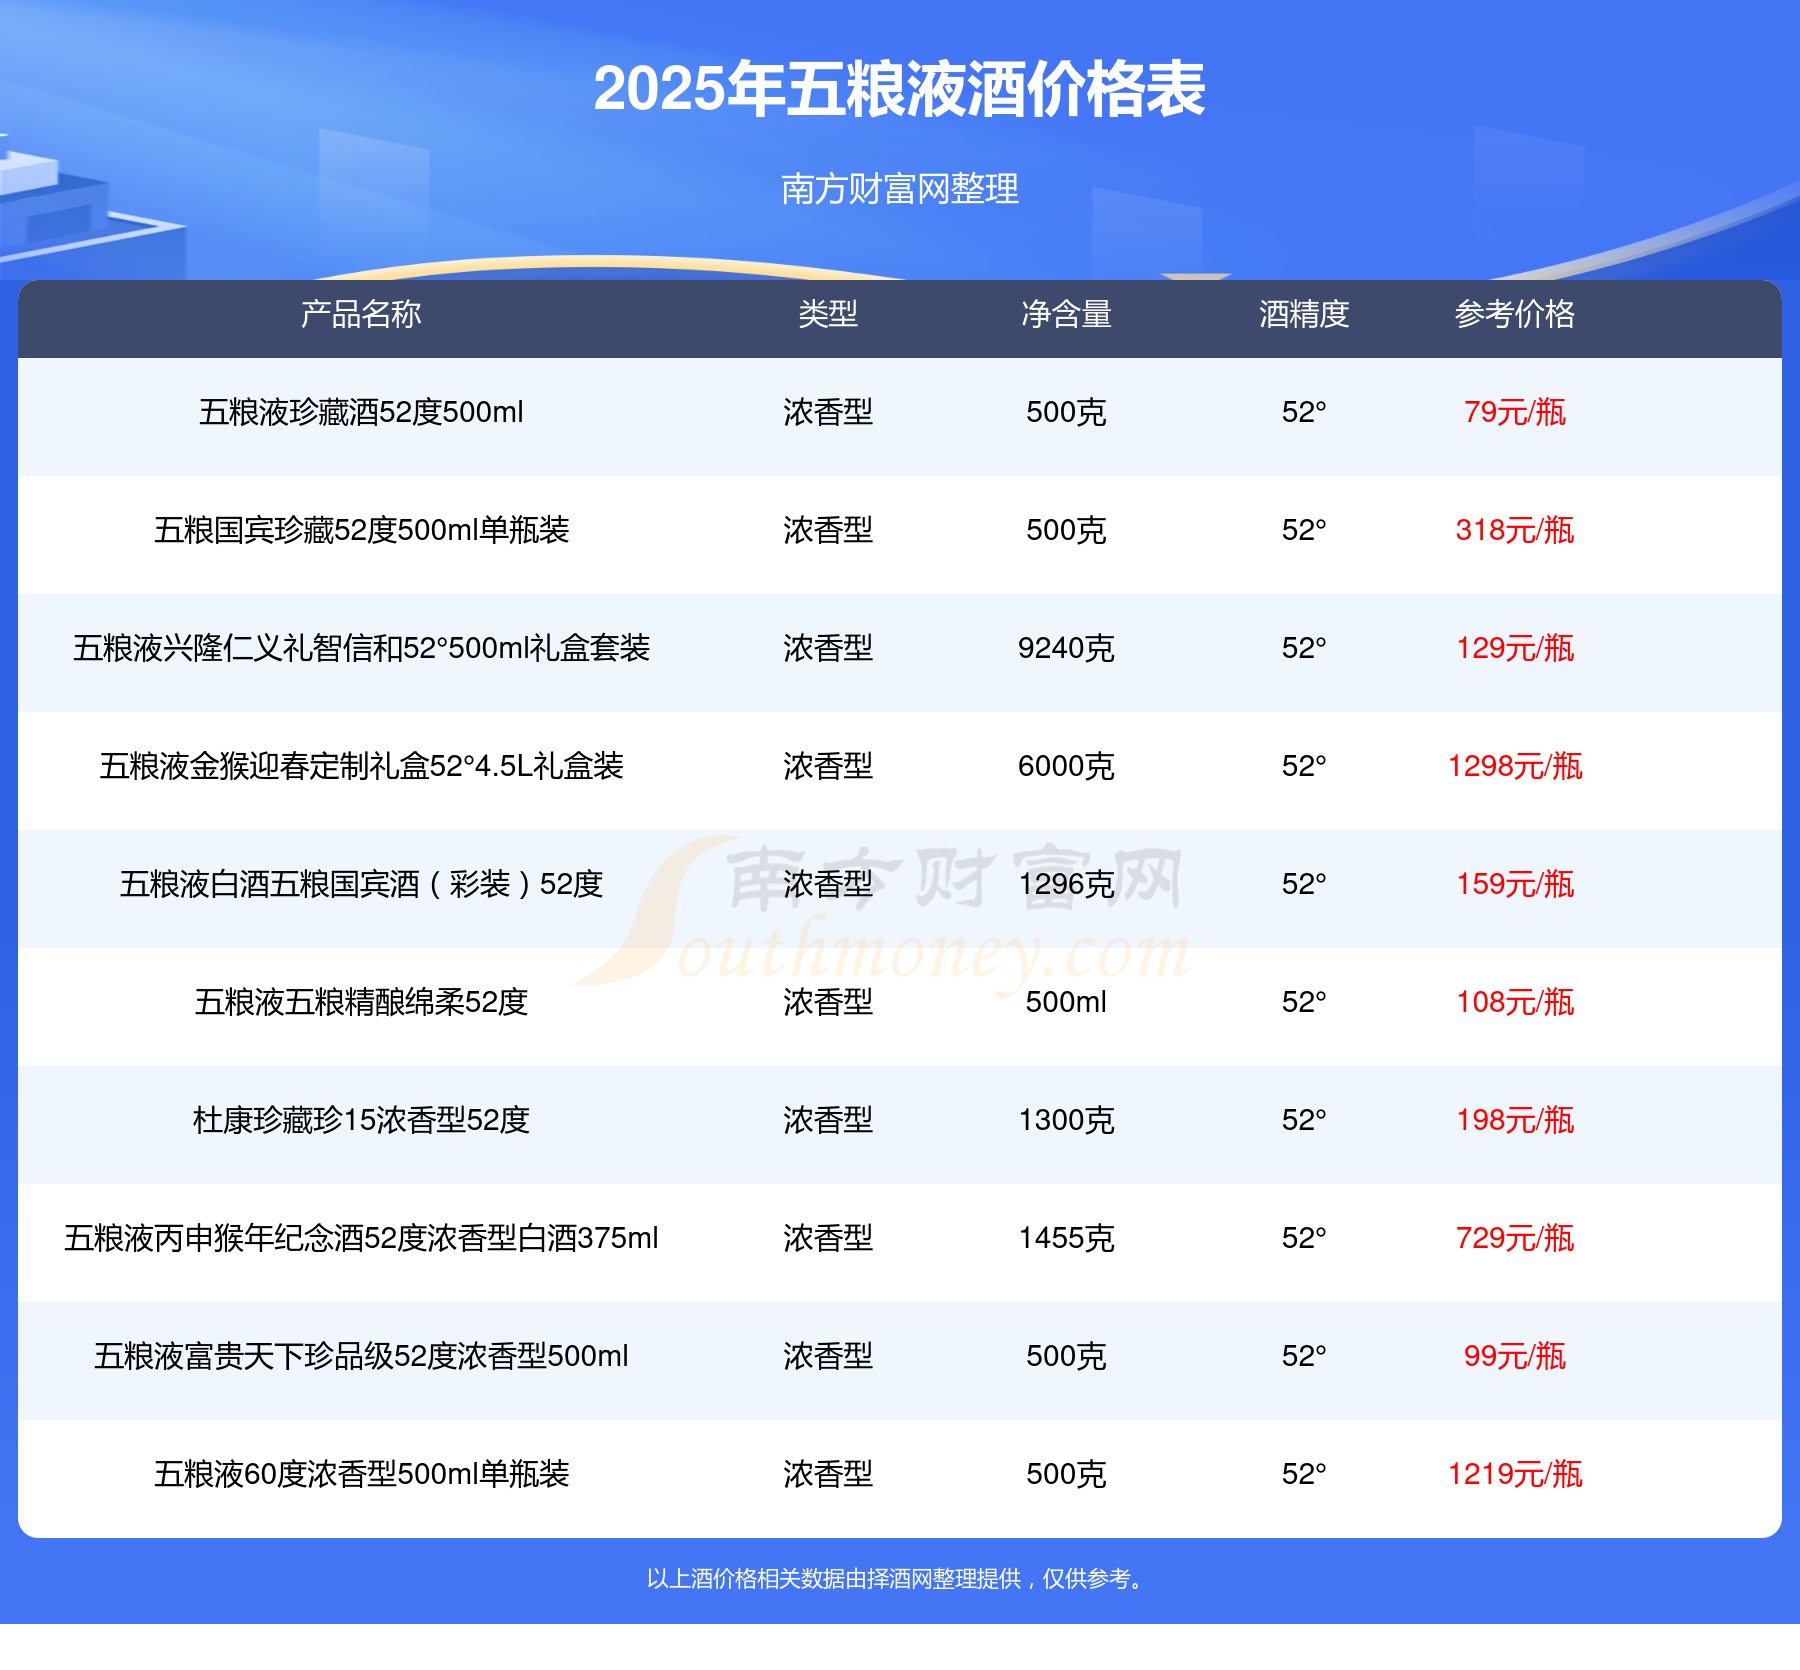1800x1670 pixels.
Task: Select product 五粮液珍藏酒52度500ml
Action: [361, 412]
